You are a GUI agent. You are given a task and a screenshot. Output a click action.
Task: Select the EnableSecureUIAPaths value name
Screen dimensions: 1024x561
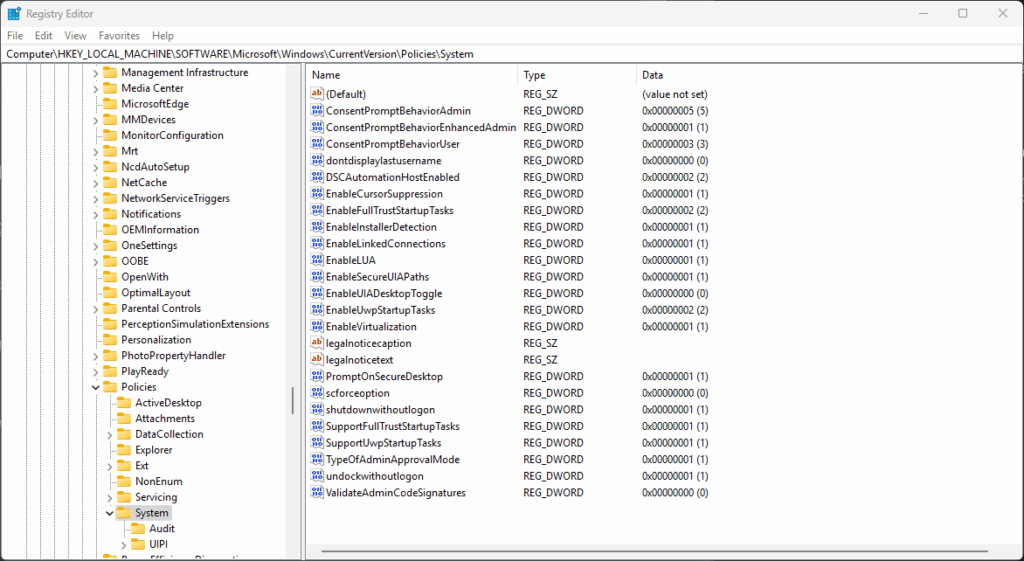pyautogui.click(x=377, y=277)
